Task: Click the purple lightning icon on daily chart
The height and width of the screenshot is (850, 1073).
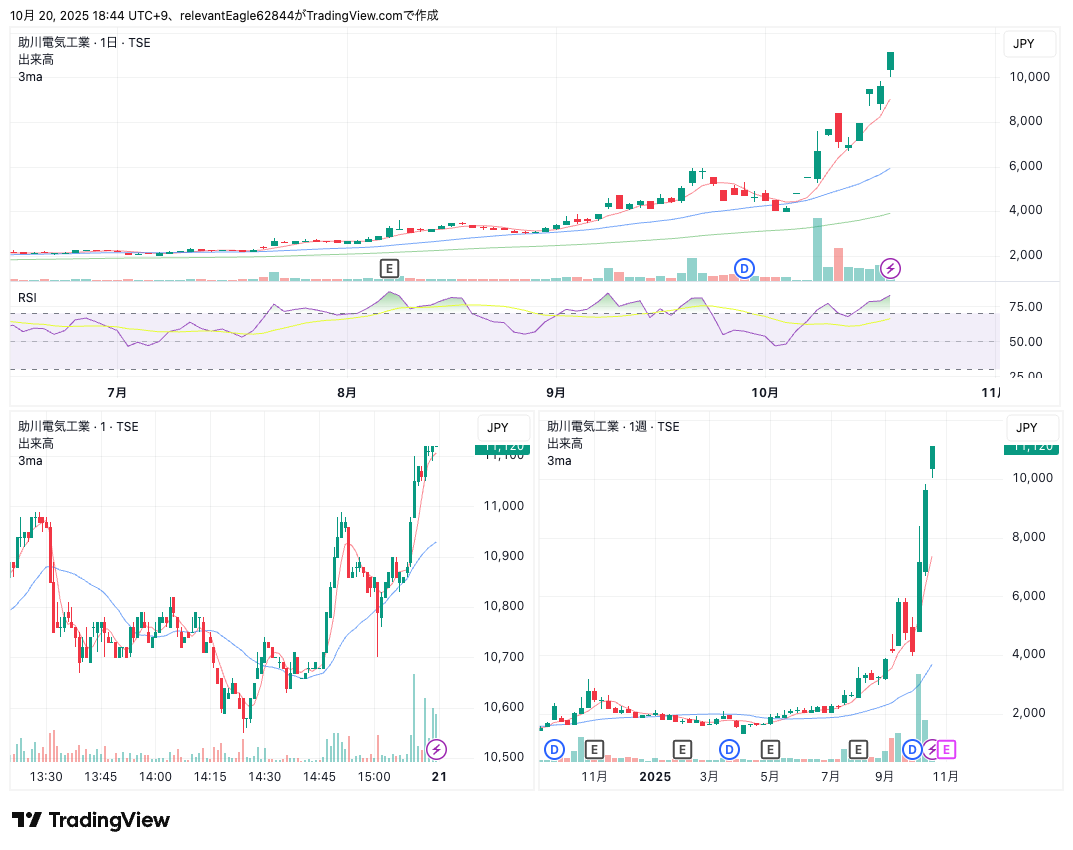Action: click(x=890, y=268)
